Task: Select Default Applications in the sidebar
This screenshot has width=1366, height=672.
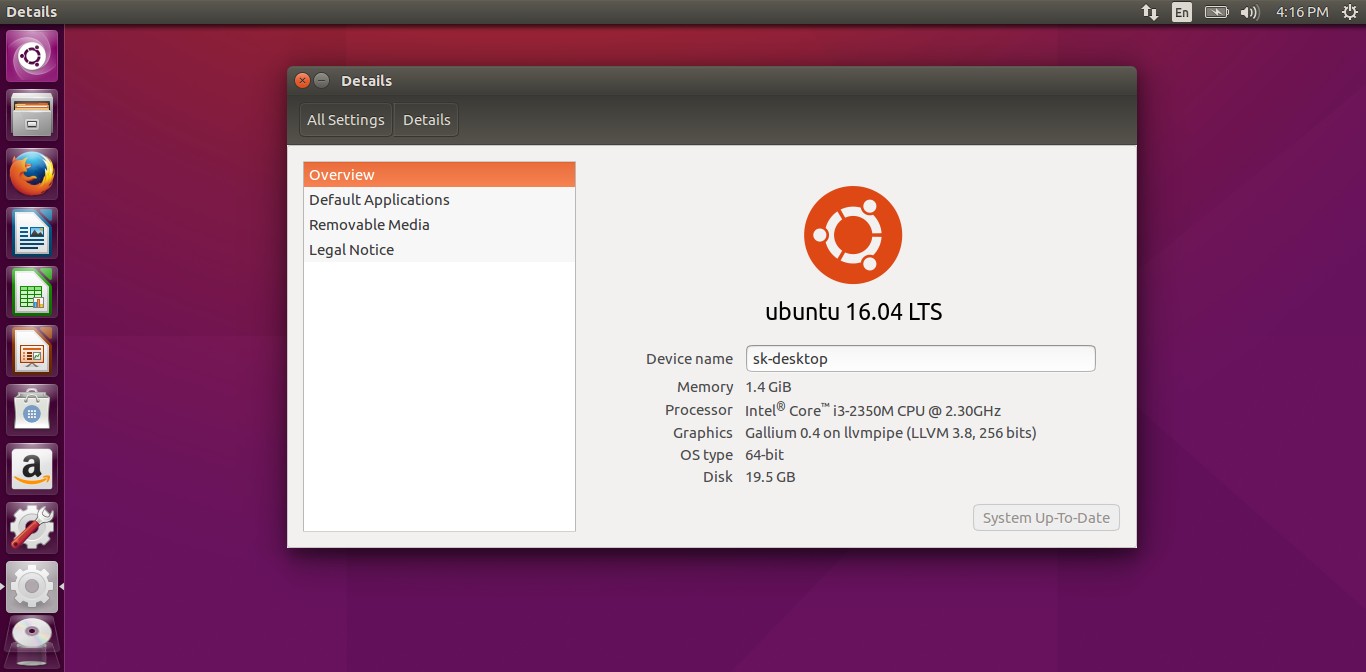Action: coord(439,200)
